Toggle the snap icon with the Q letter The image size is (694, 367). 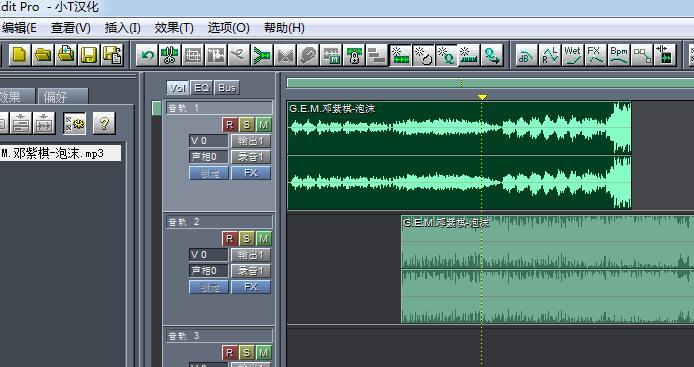pos(446,55)
